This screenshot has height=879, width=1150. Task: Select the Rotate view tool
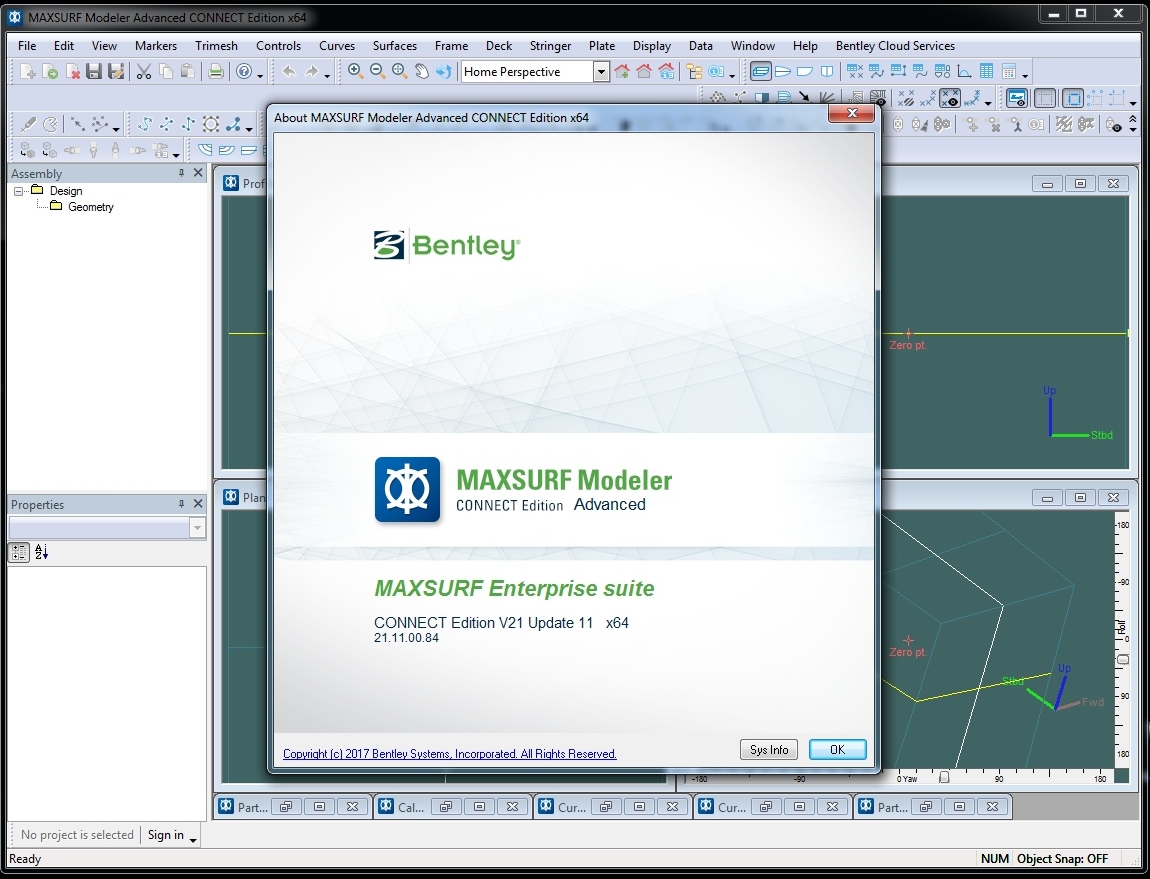[443, 71]
